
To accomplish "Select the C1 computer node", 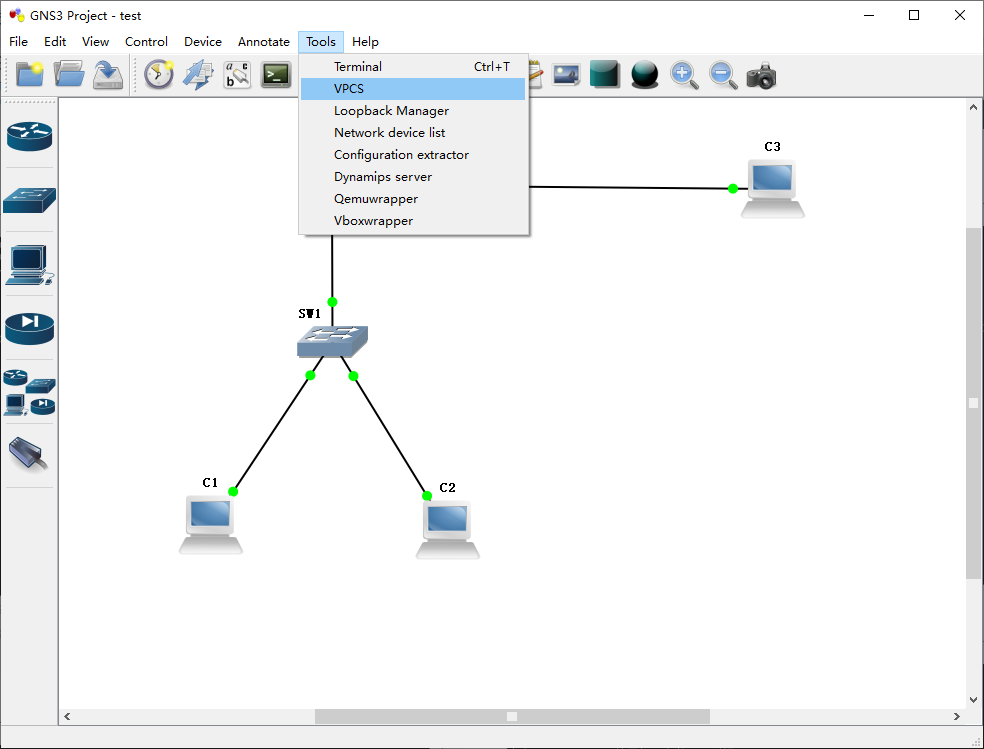I will click(210, 524).
